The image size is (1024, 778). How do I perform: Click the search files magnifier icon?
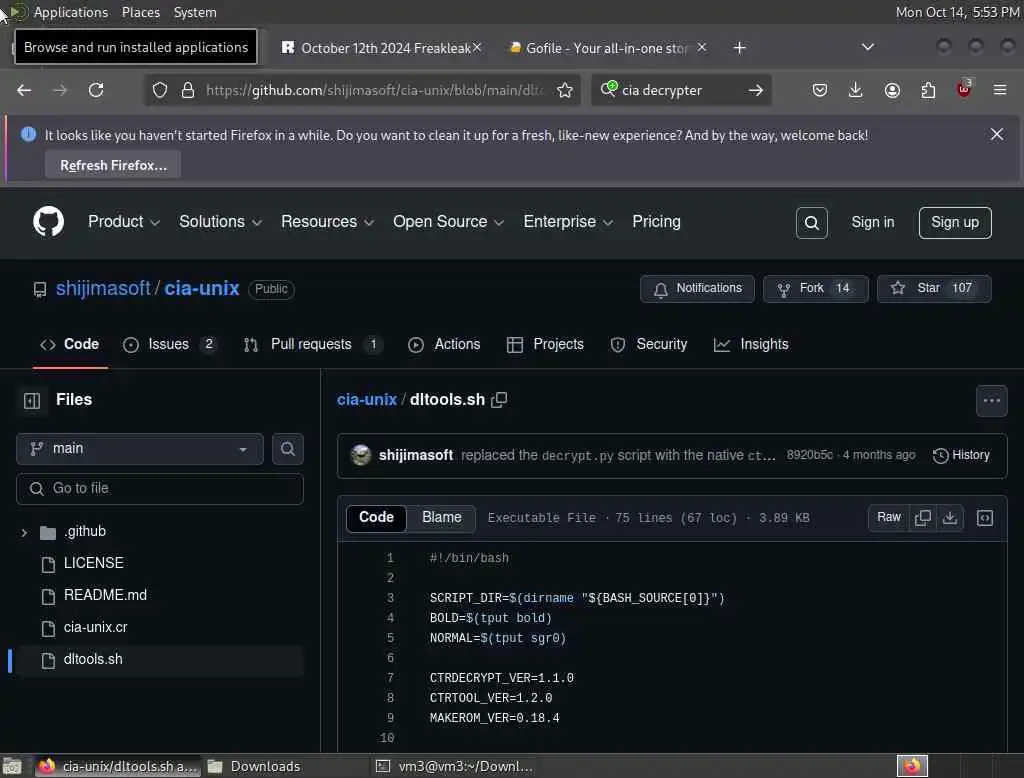tap(287, 449)
